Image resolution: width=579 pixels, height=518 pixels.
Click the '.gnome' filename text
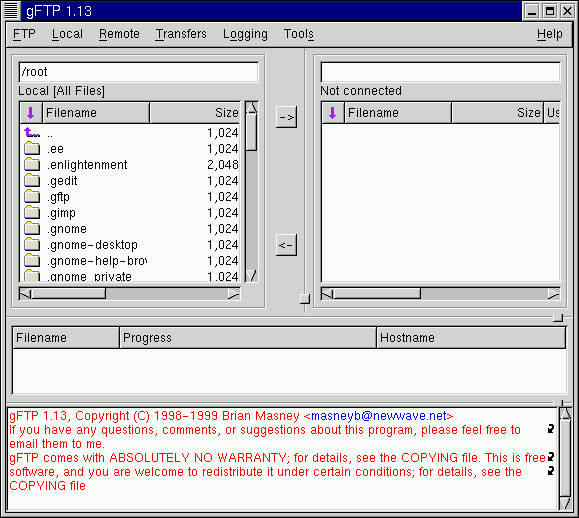click(x=67, y=229)
